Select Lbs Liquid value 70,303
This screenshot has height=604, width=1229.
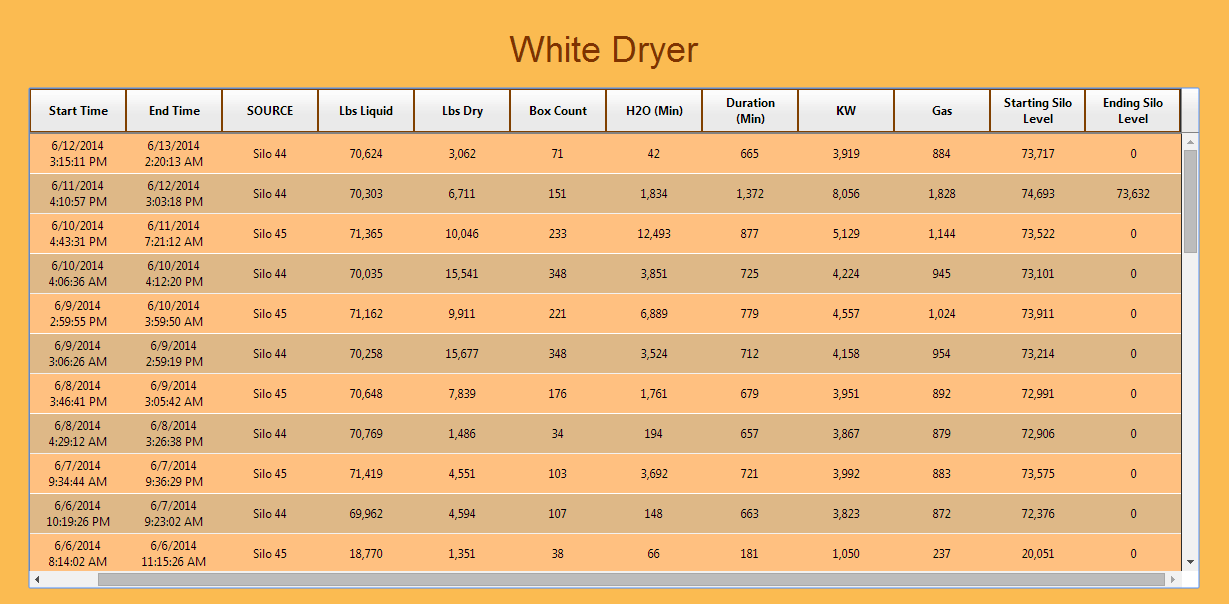pyautogui.click(x=366, y=194)
